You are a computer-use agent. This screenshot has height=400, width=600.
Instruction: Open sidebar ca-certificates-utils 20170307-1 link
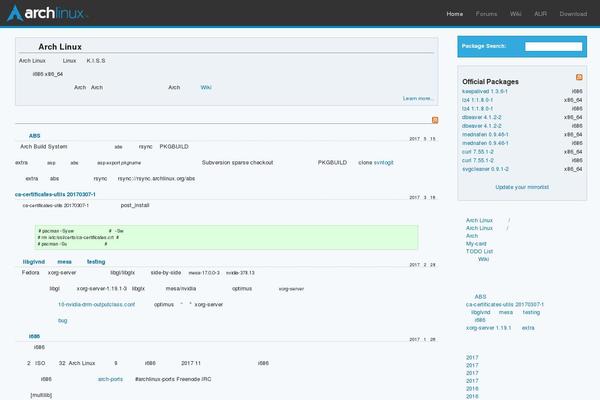[x=505, y=304]
